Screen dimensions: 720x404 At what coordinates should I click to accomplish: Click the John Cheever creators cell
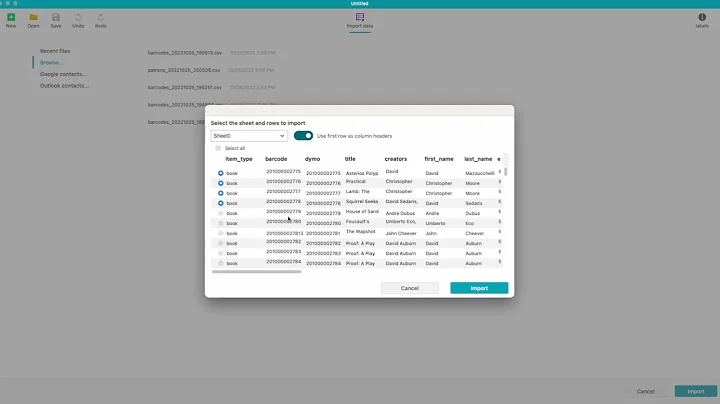[x=401, y=233]
